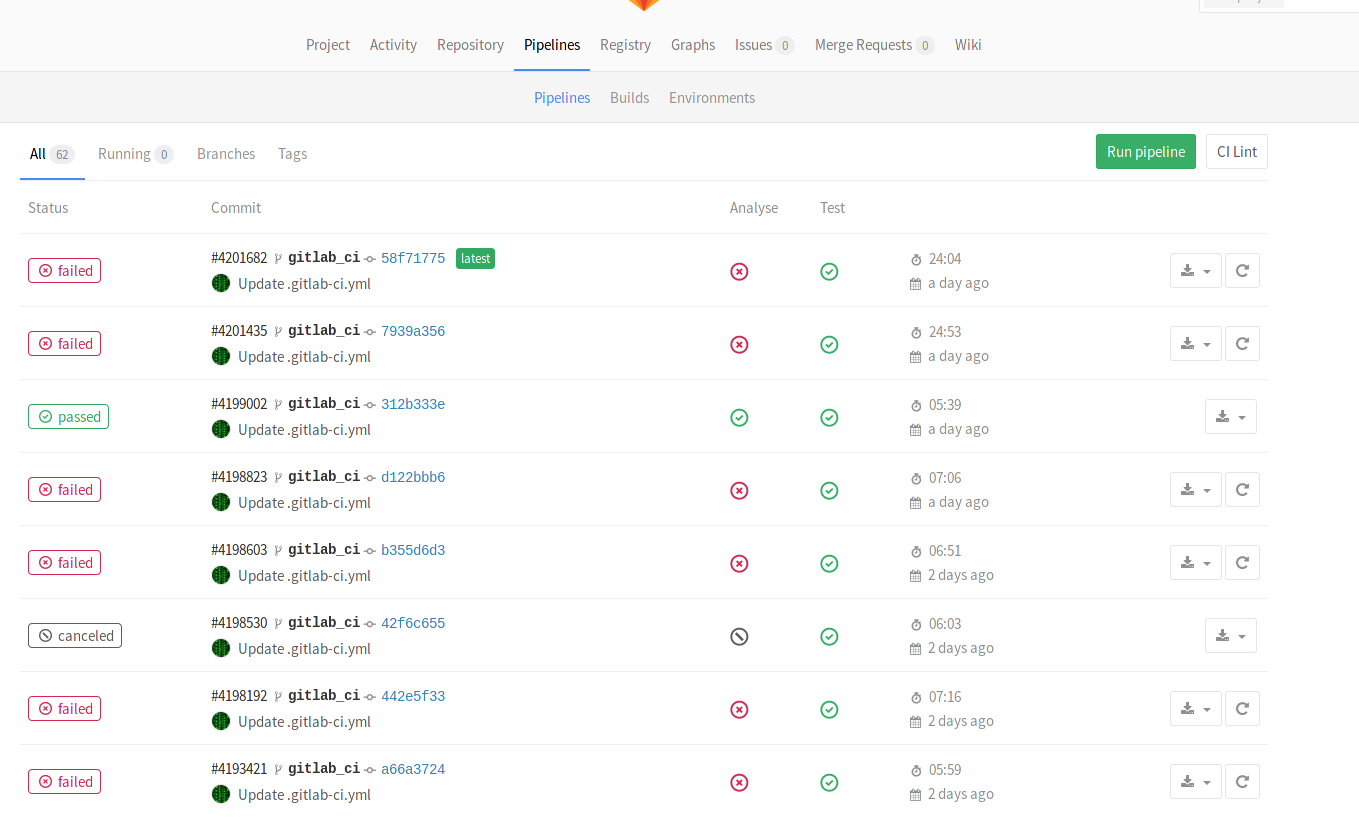Open the Merge Requests tab

pos(874,45)
